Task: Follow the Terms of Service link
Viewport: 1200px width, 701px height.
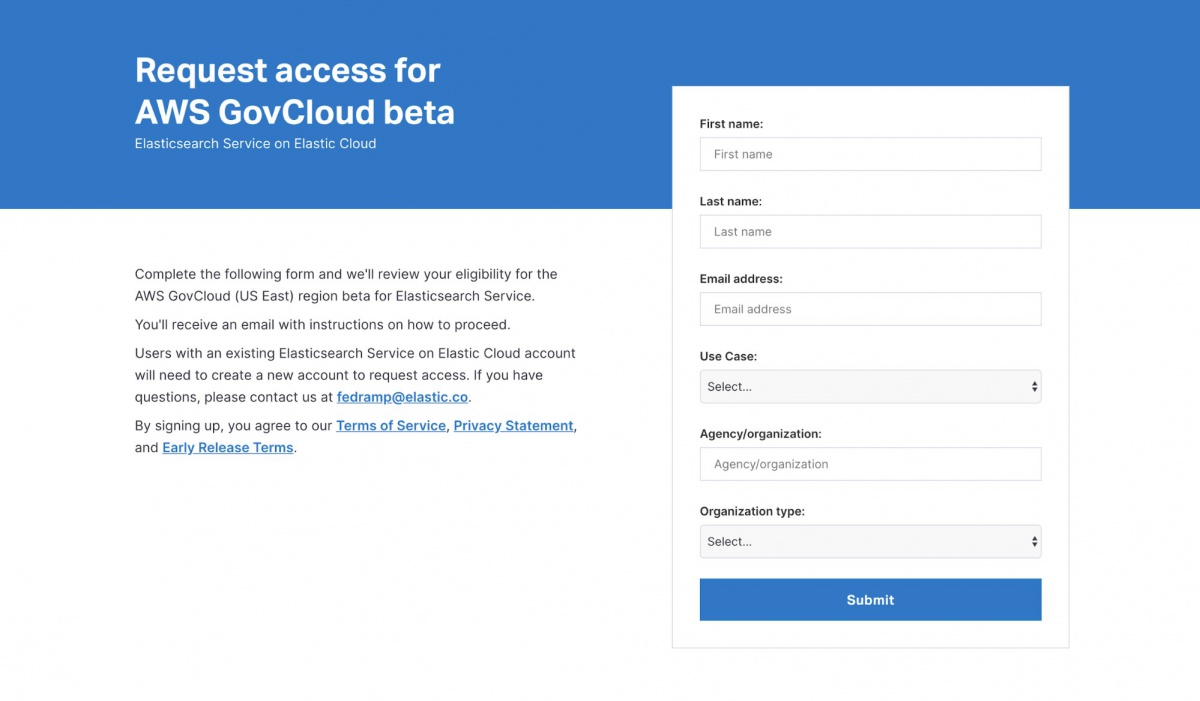Action: pos(390,426)
